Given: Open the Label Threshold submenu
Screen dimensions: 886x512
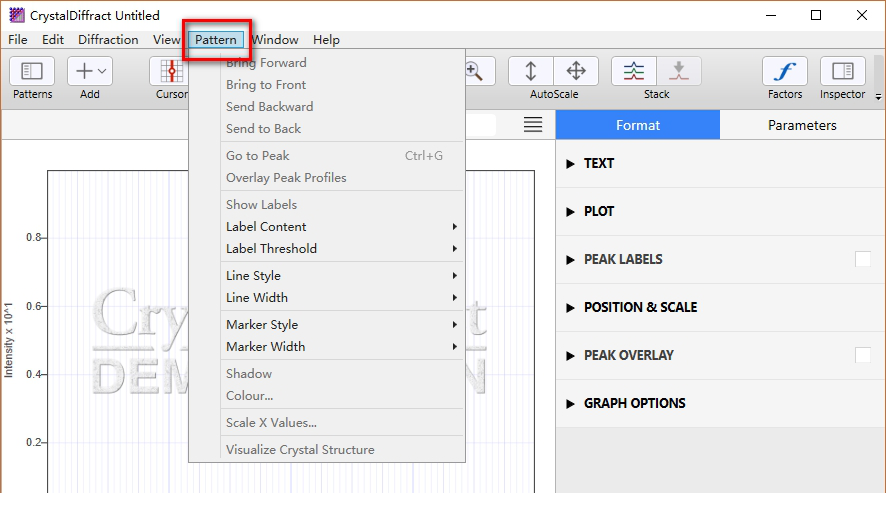Looking at the screenshot, I should (341, 249).
